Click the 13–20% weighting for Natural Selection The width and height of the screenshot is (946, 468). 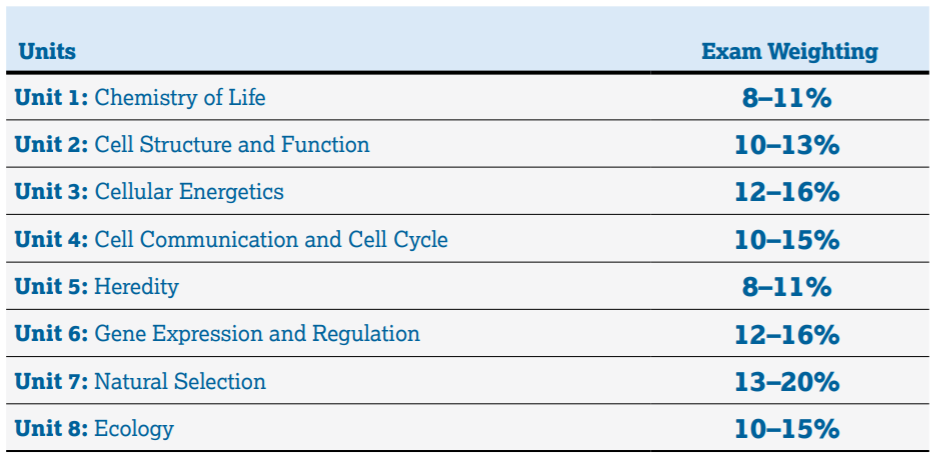click(x=787, y=382)
